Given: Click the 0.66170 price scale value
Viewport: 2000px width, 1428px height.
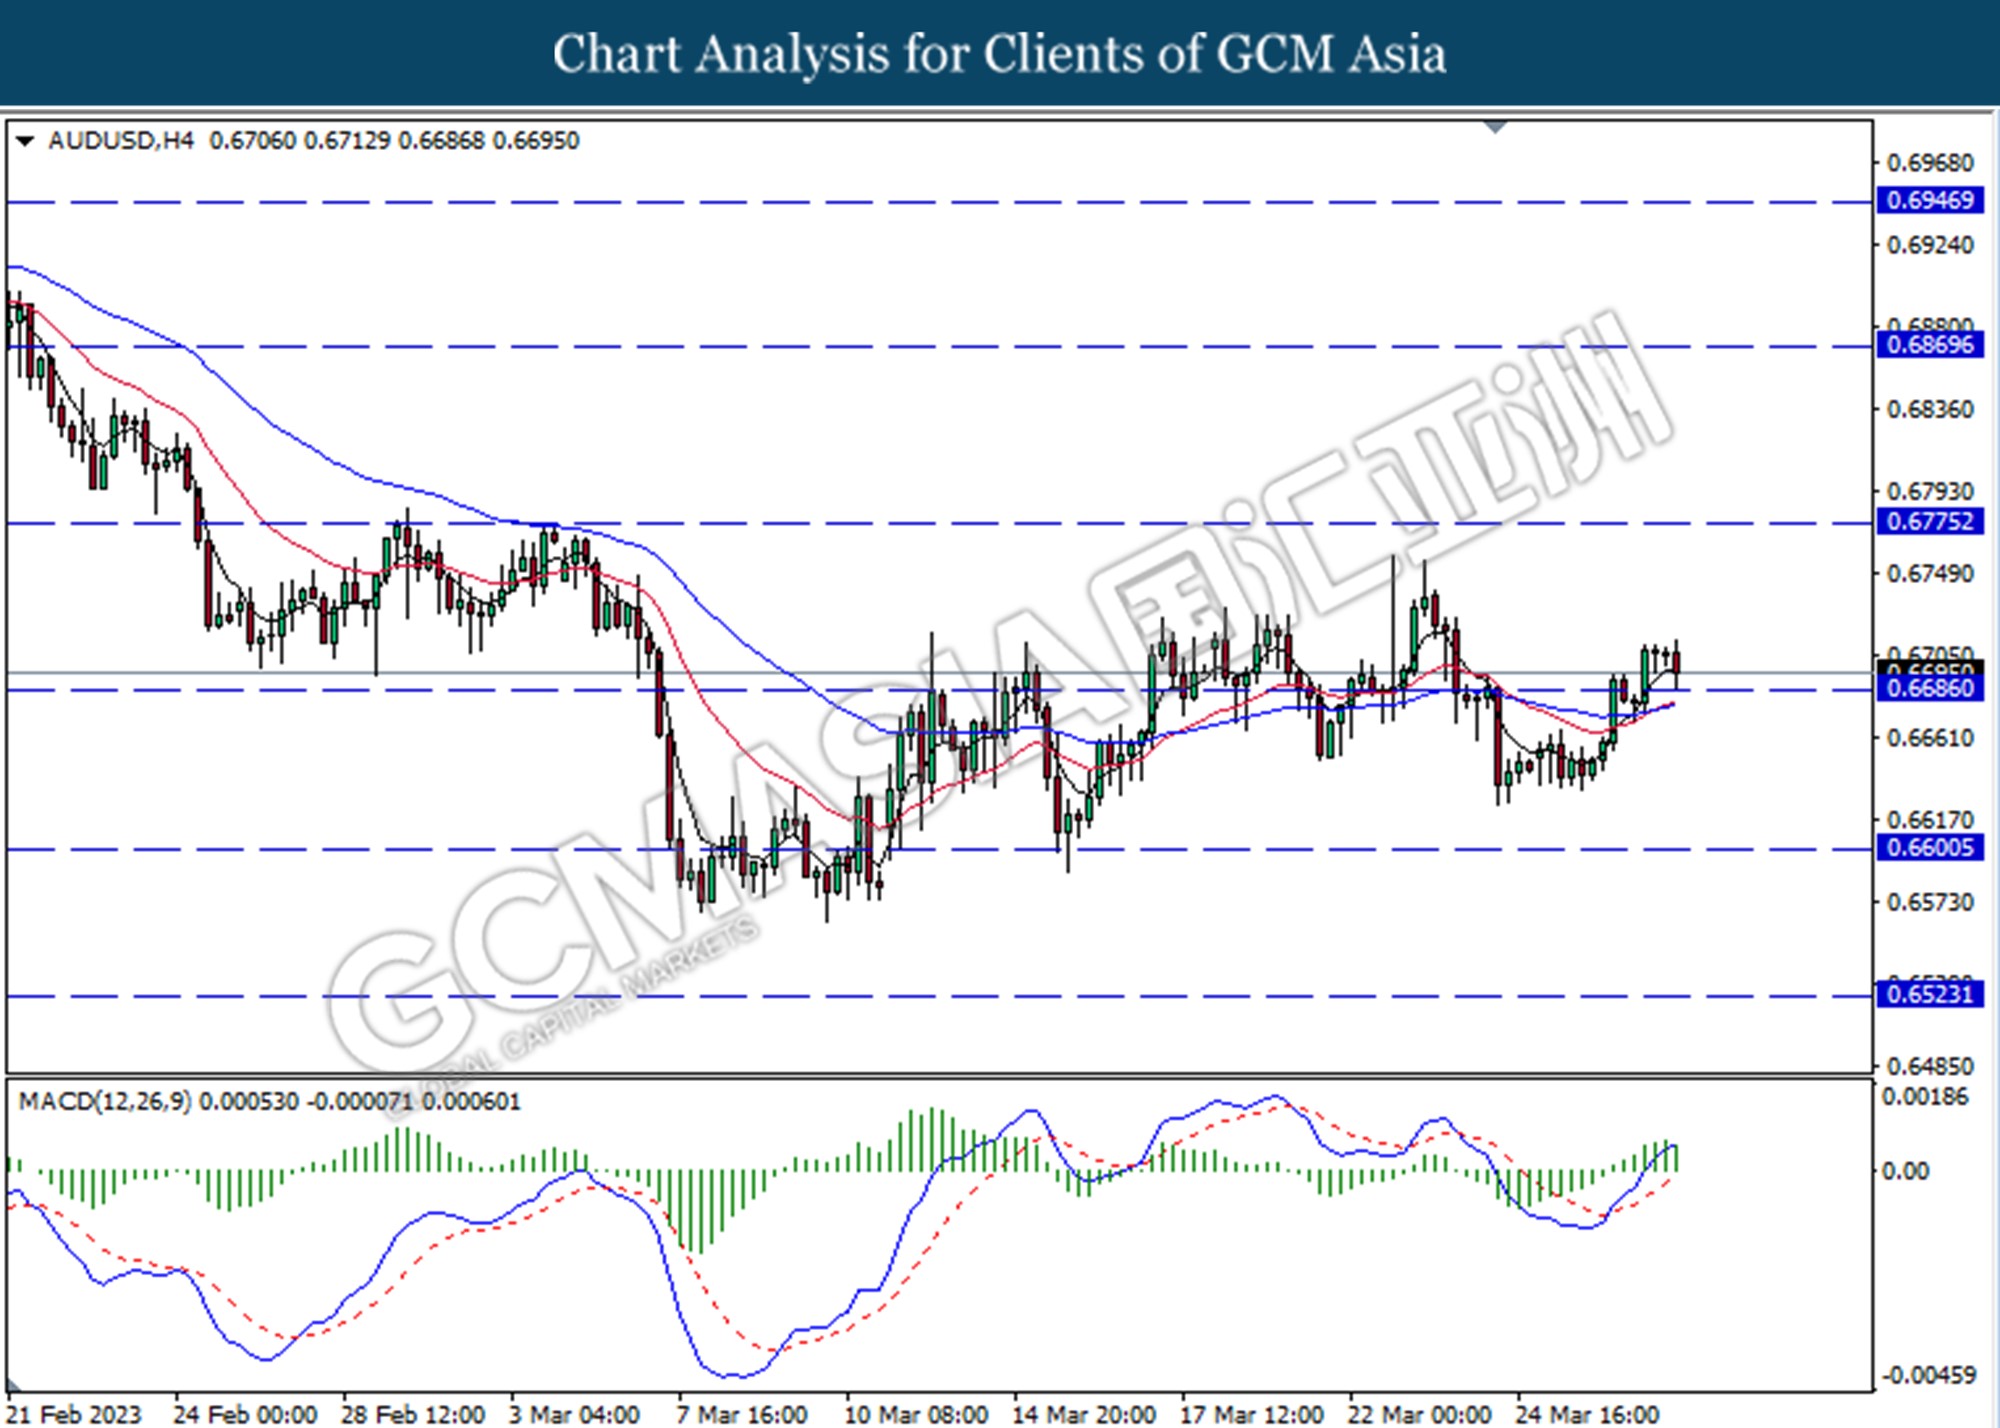Looking at the screenshot, I should (1930, 820).
